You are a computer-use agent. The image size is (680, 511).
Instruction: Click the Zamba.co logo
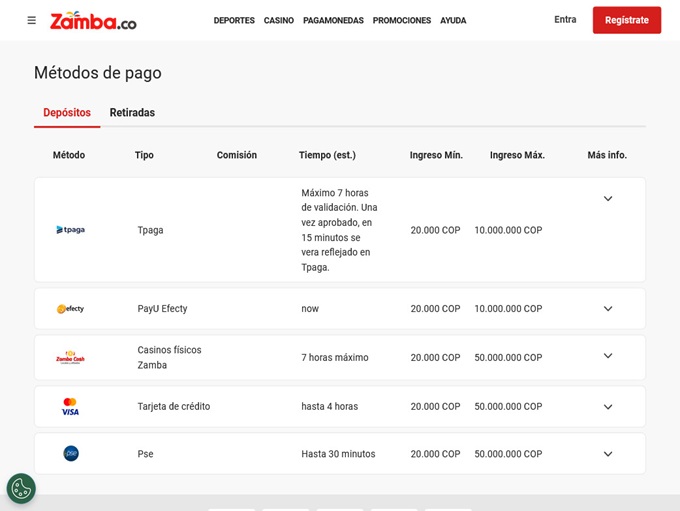[x=93, y=21]
